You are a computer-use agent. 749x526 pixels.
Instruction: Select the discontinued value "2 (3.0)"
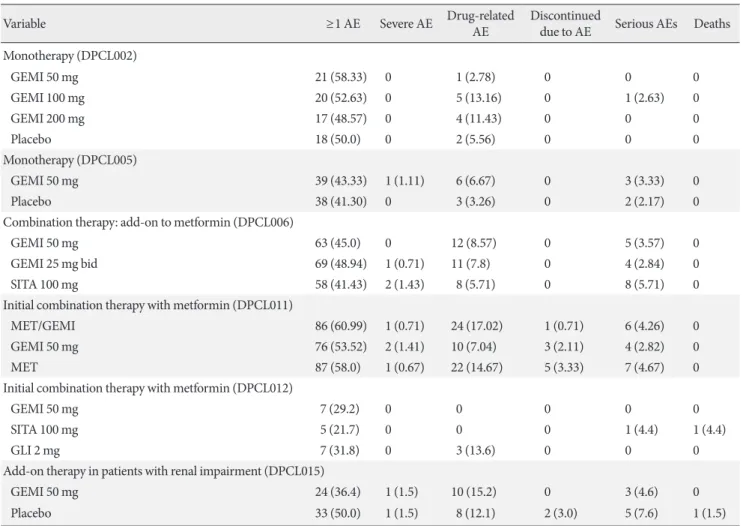point(560,513)
